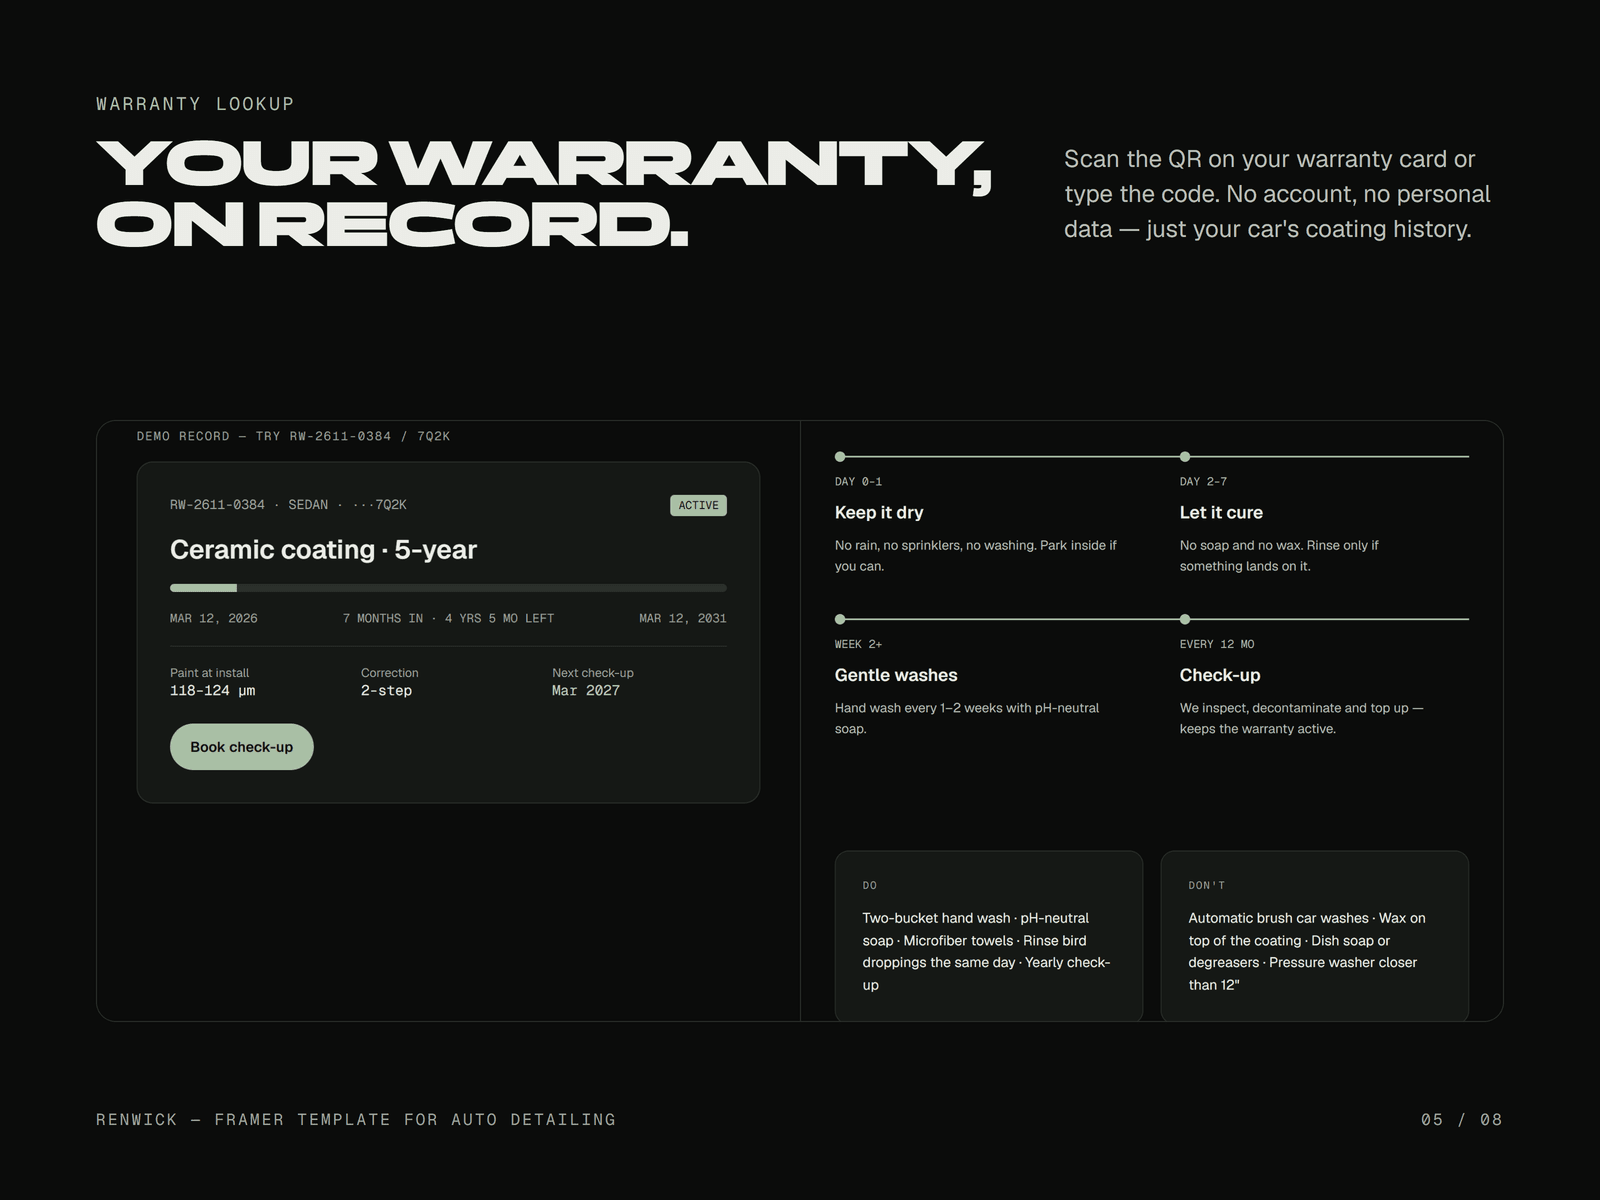Select the Gentle washes heading
The width and height of the screenshot is (1600, 1200).
click(x=896, y=675)
